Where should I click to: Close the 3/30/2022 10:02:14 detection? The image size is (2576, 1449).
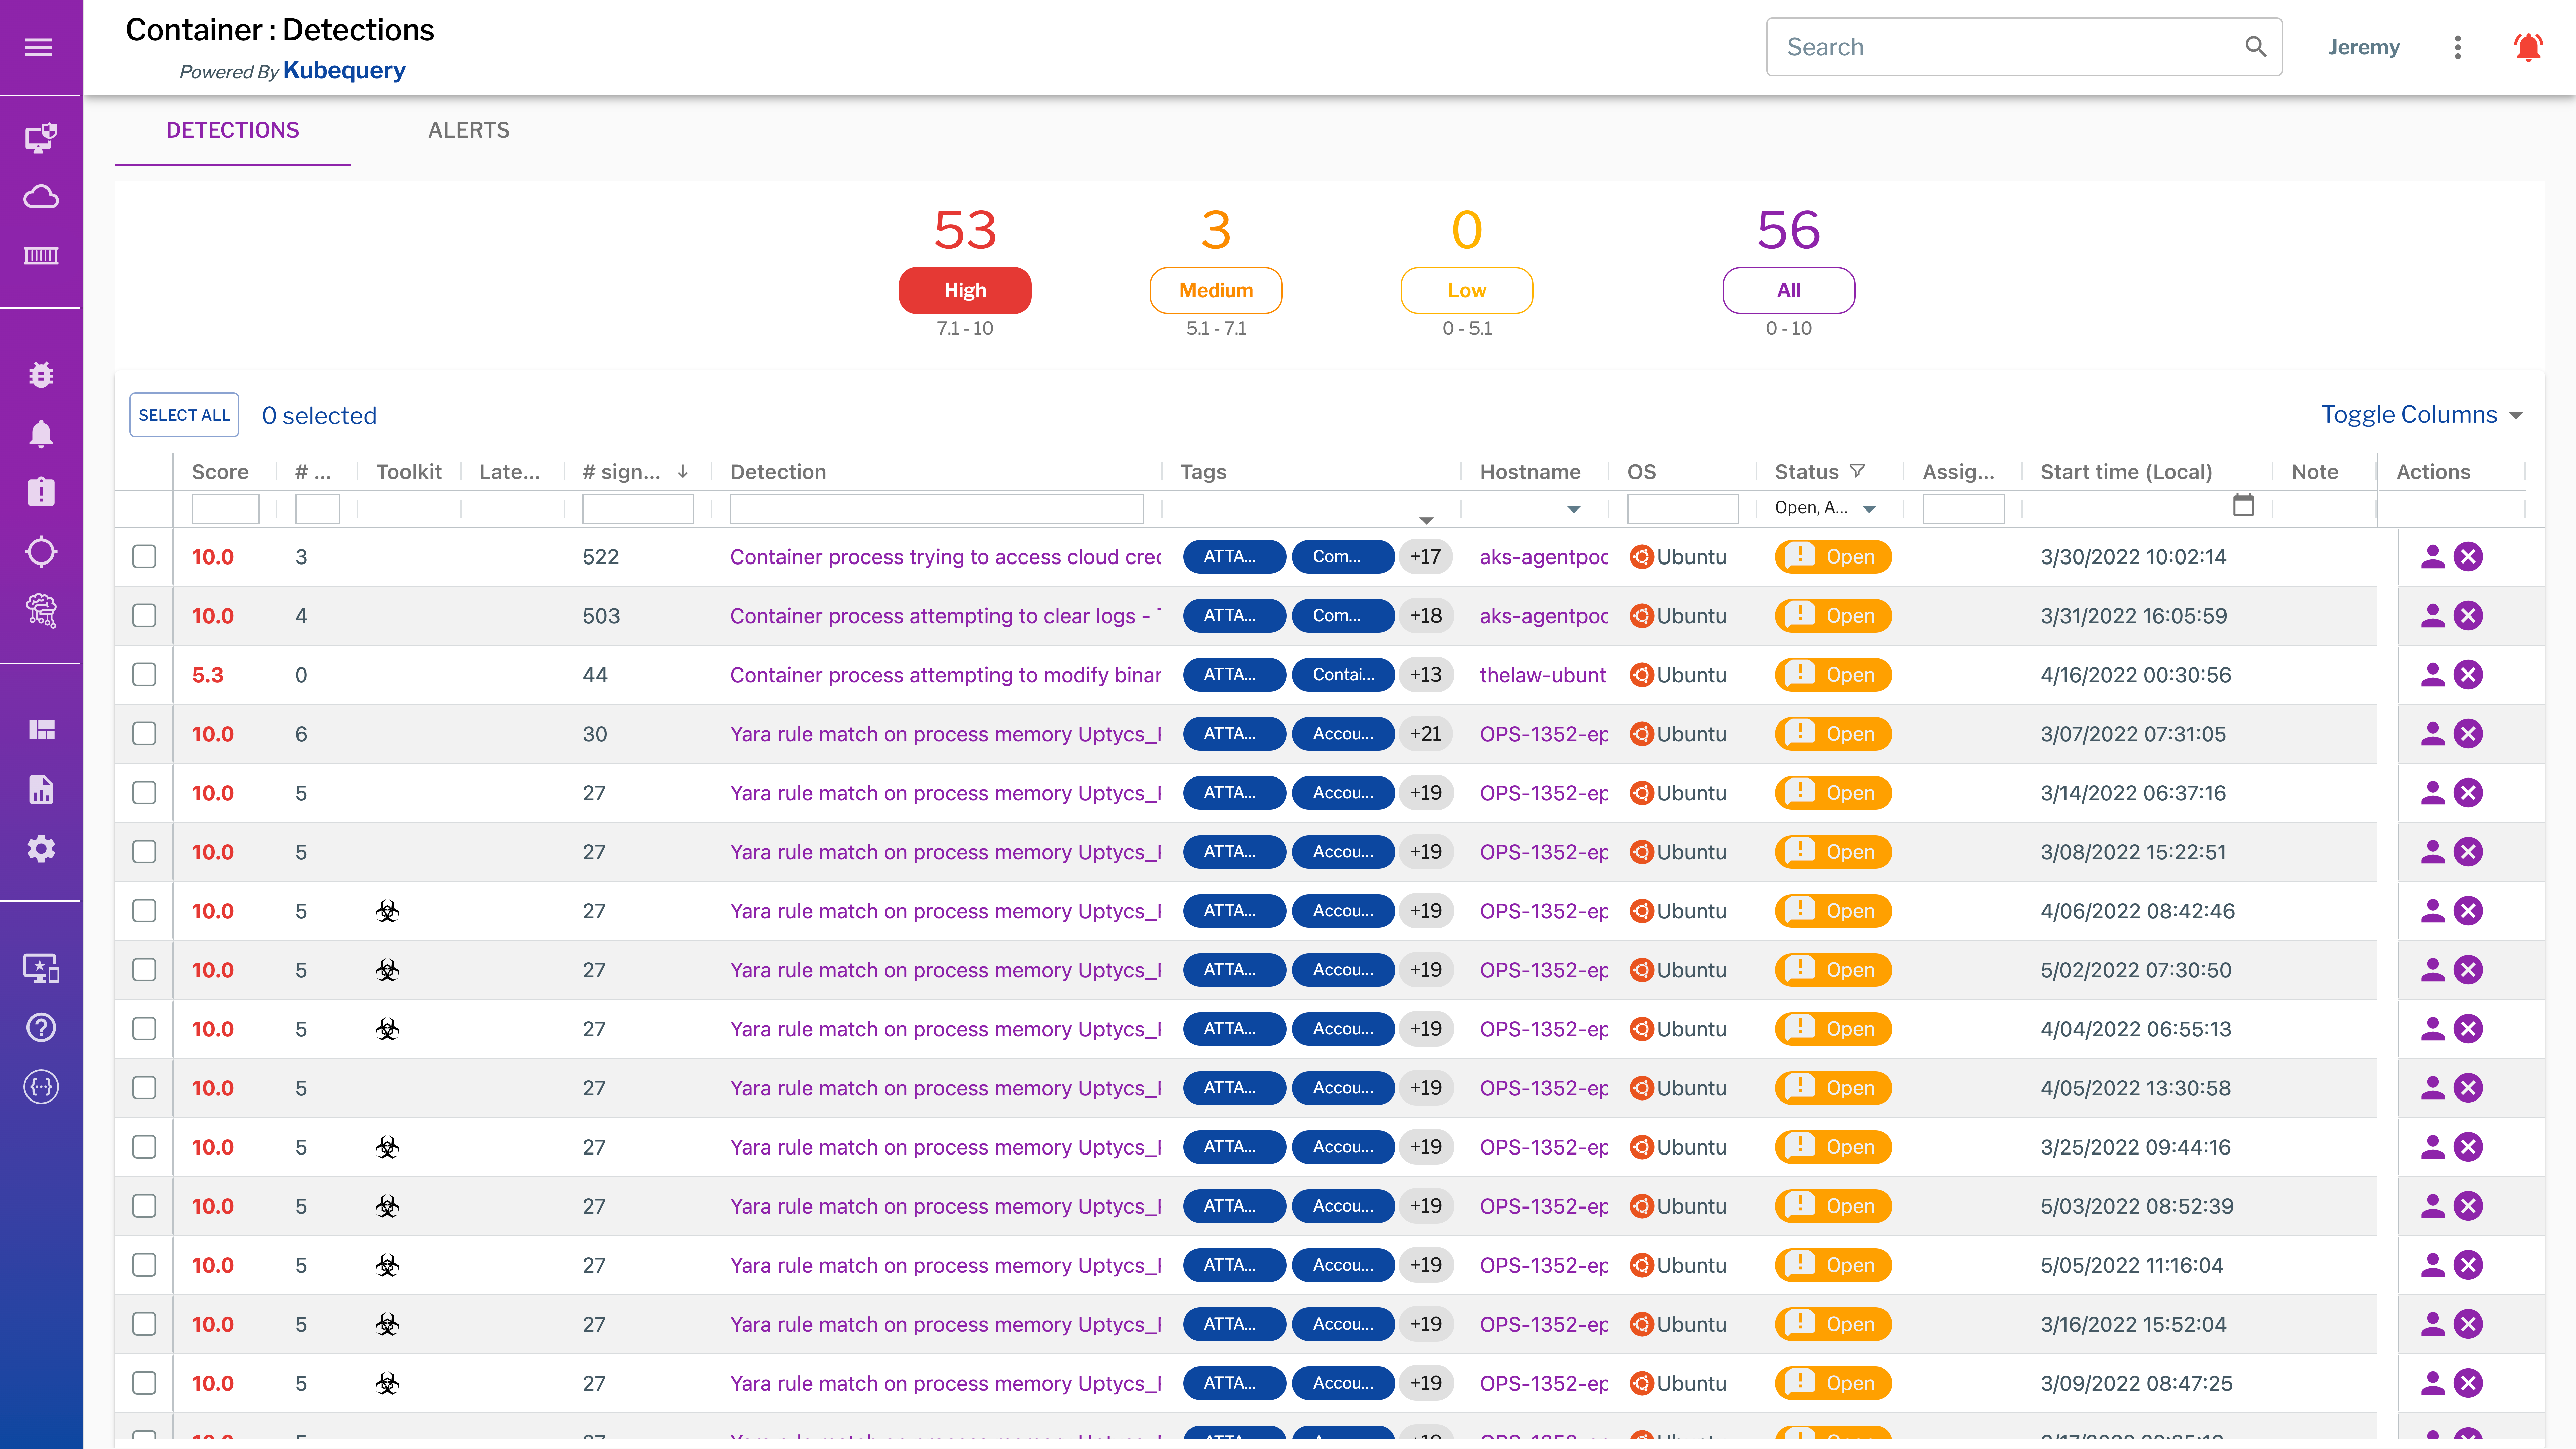(2468, 557)
